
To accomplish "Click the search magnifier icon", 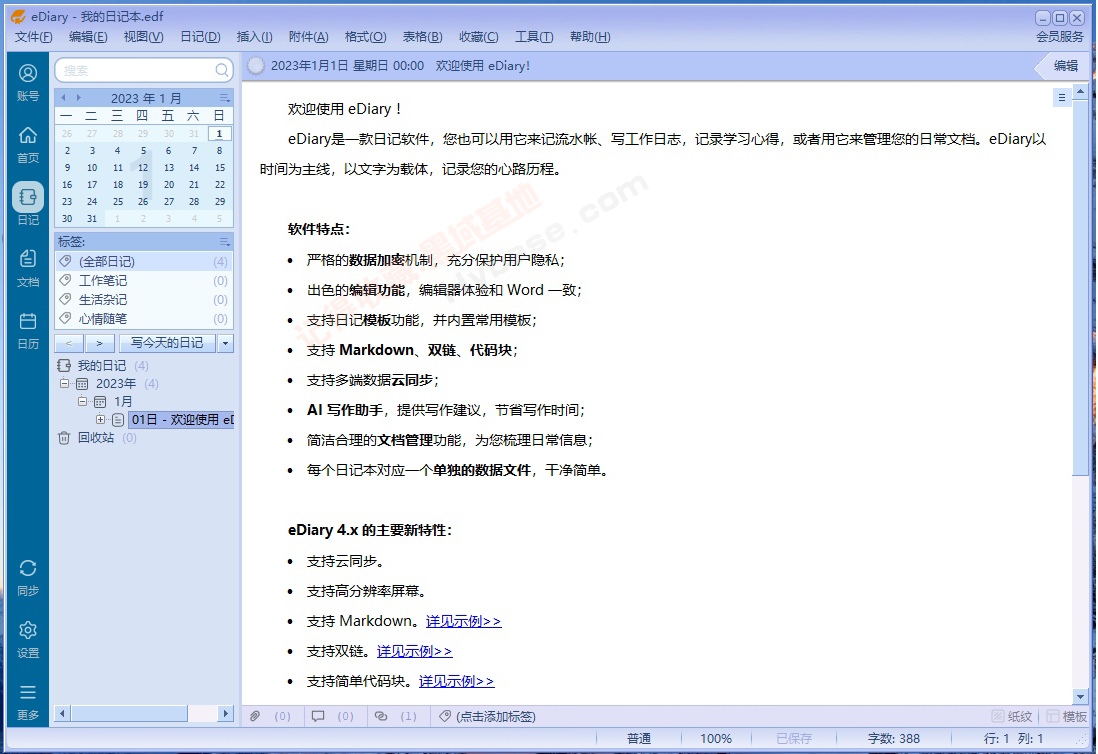I will (x=222, y=70).
